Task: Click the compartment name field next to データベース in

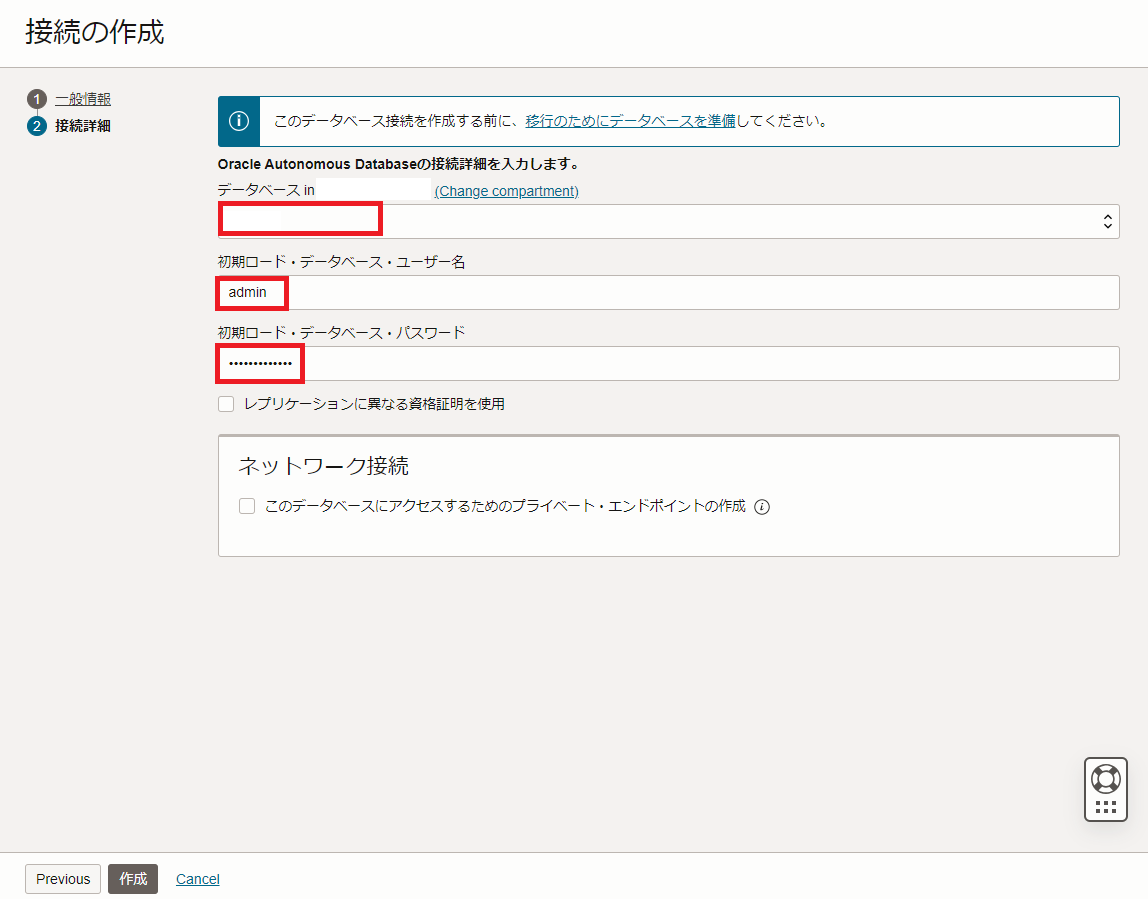Action: (370, 190)
